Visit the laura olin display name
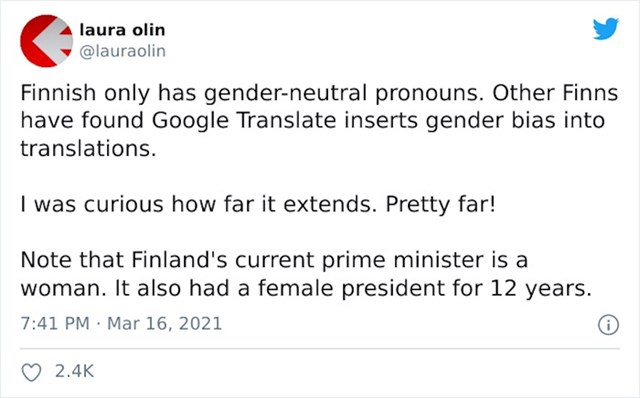 [x=122, y=30]
